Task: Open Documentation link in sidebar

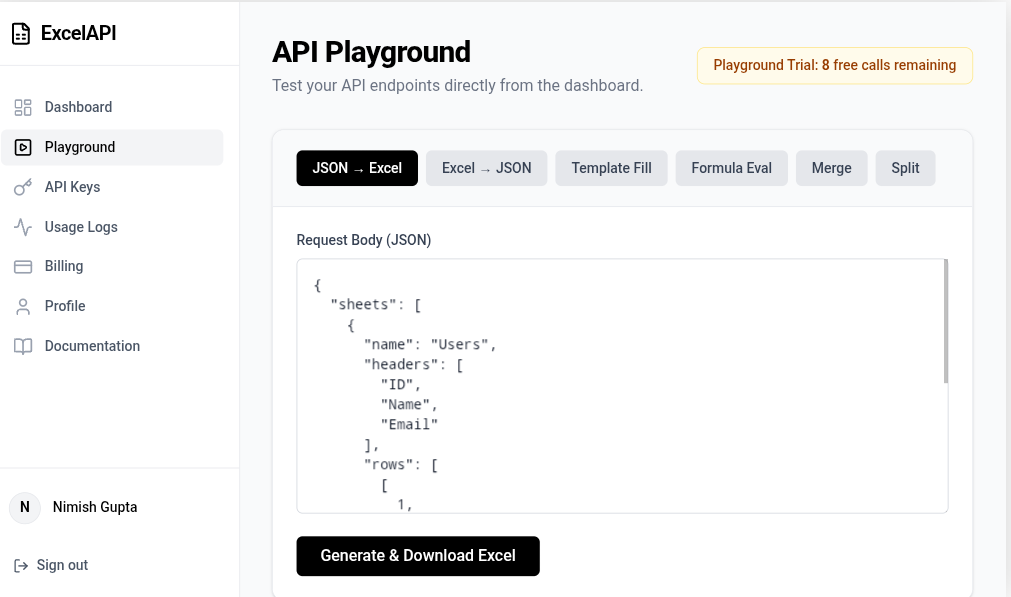Action: click(x=112, y=346)
